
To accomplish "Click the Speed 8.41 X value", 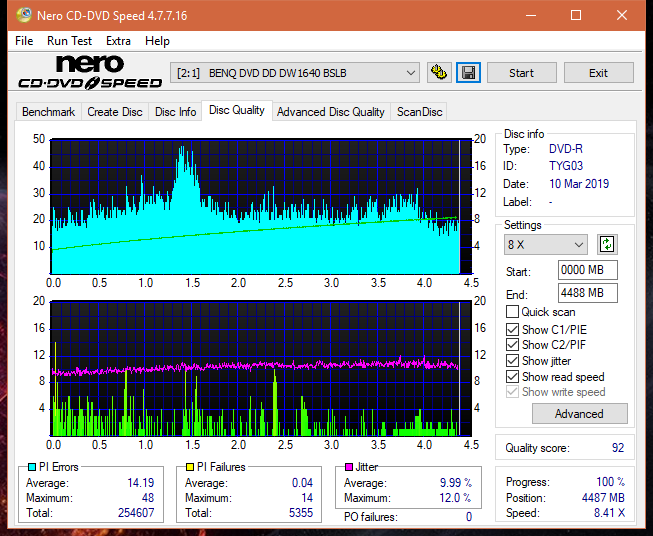I will (x=609, y=513).
